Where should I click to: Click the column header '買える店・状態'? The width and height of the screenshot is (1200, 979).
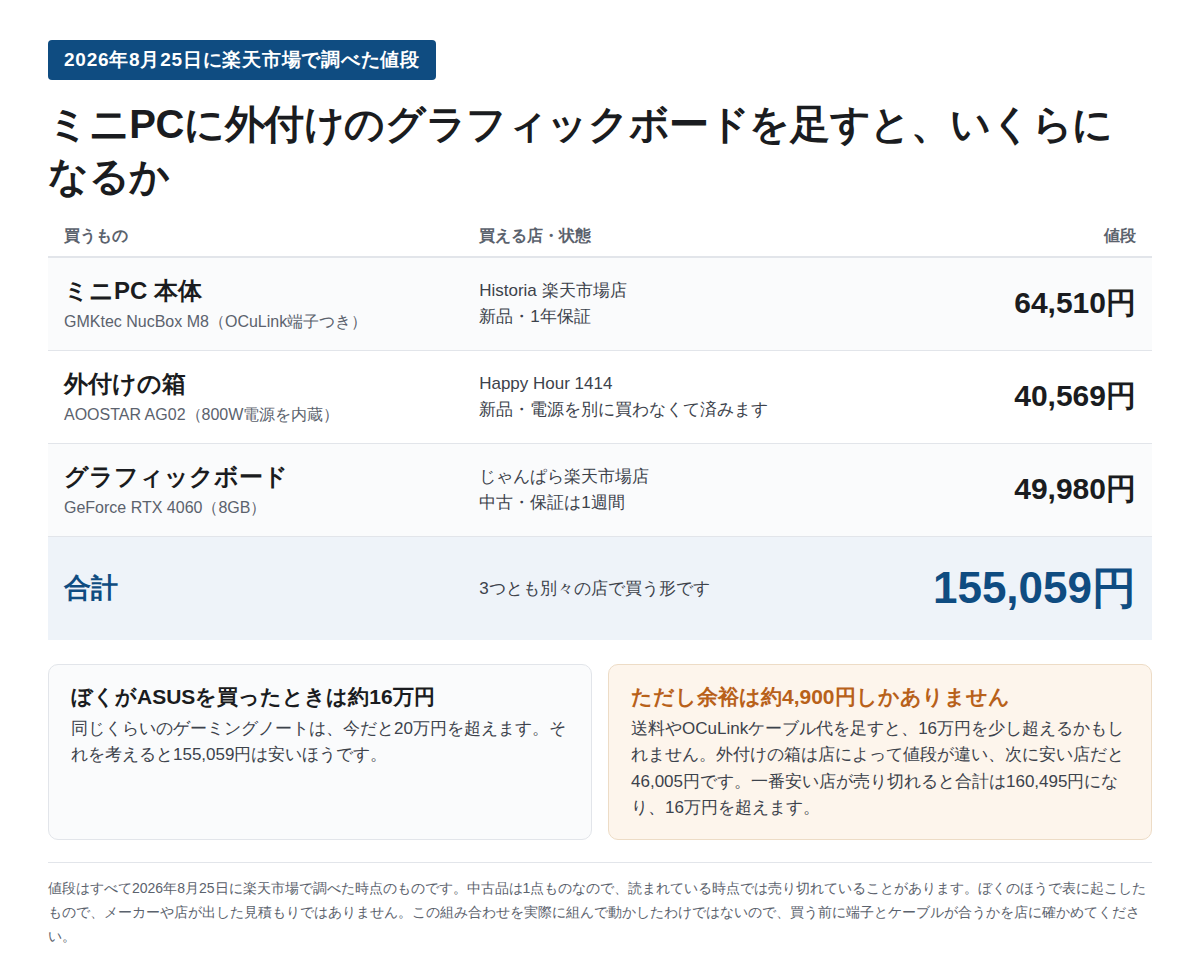point(535,236)
